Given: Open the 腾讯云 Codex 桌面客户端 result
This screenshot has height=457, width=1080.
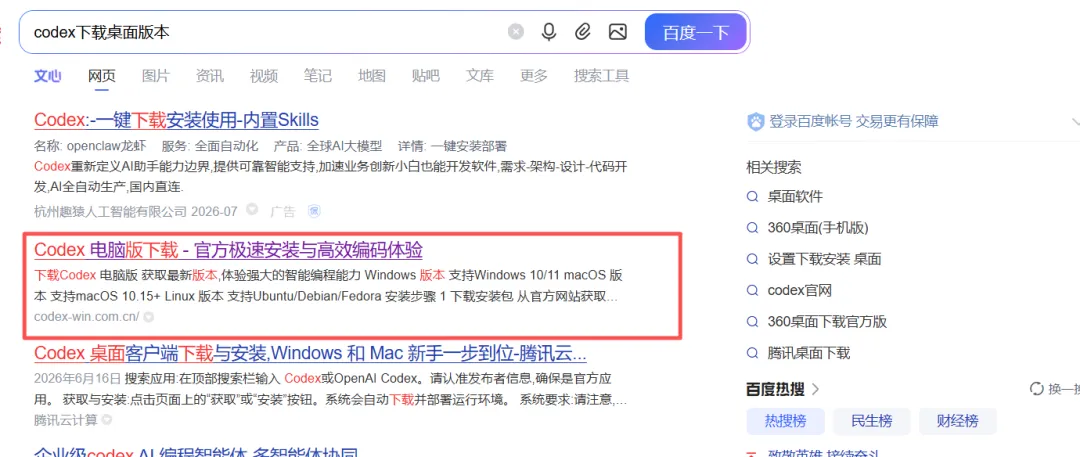Looking at the screenshot, I should click(310, 354).
